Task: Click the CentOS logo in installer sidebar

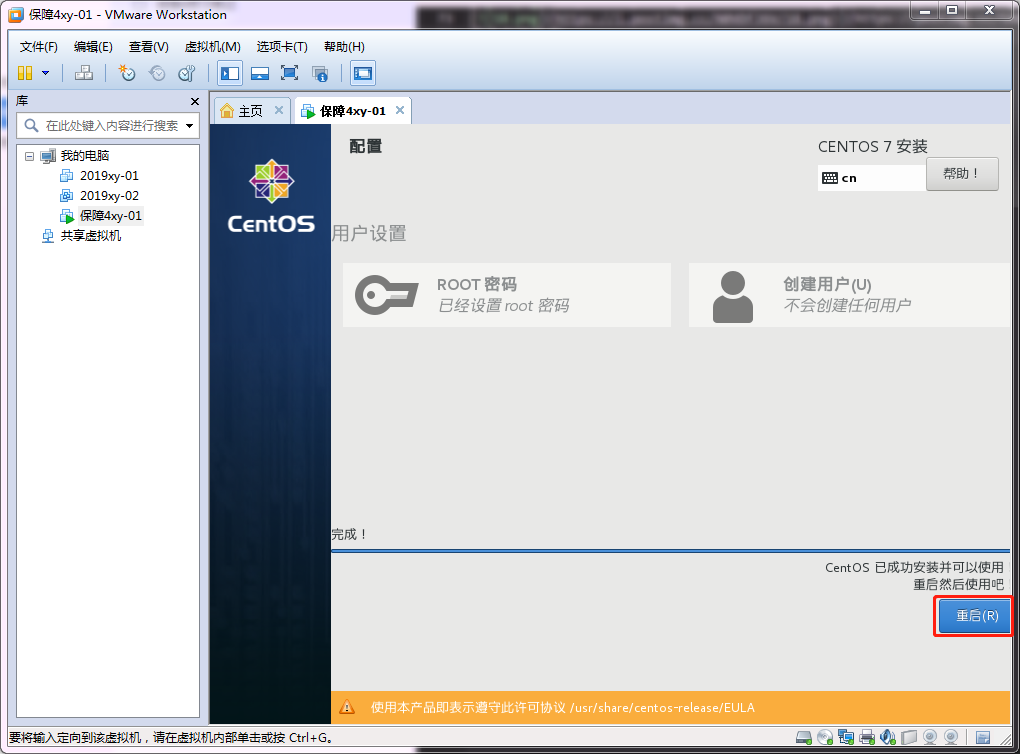Action: pos(271,196)
